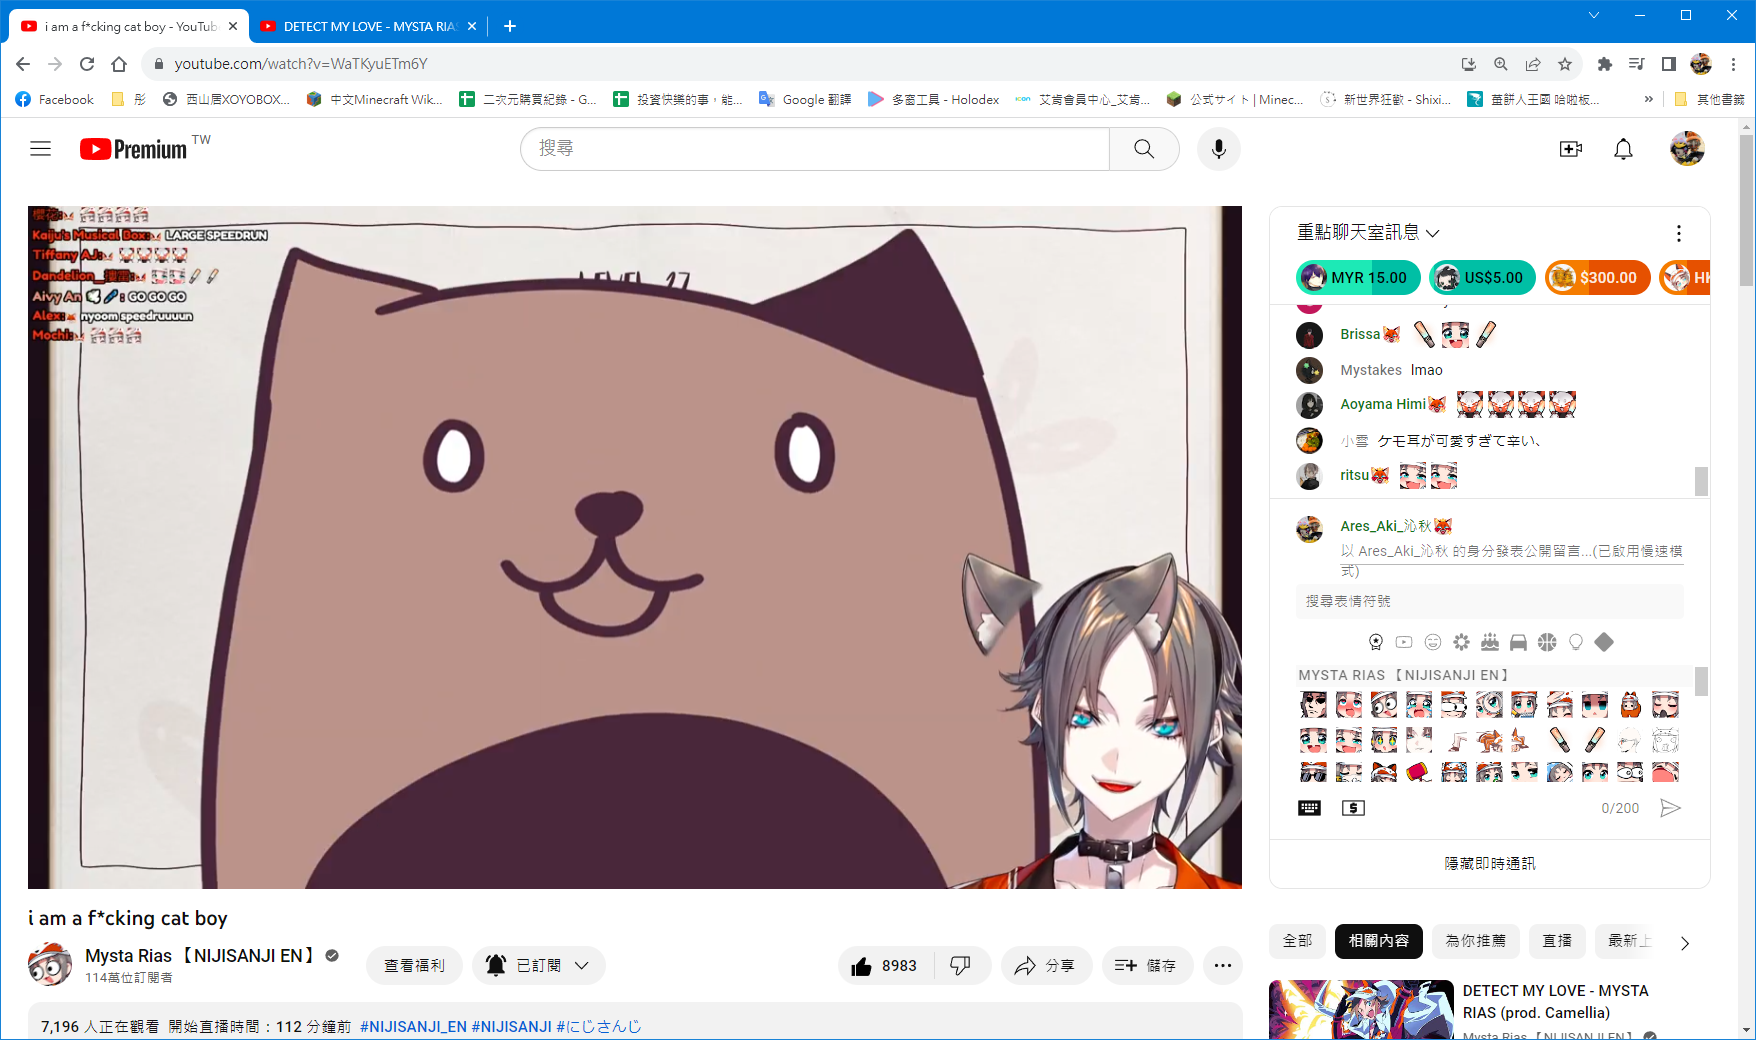The height and width of the screenshot is (1040, 1756).
Task: Open Share dialog for the video
Action: point(1046,966)
